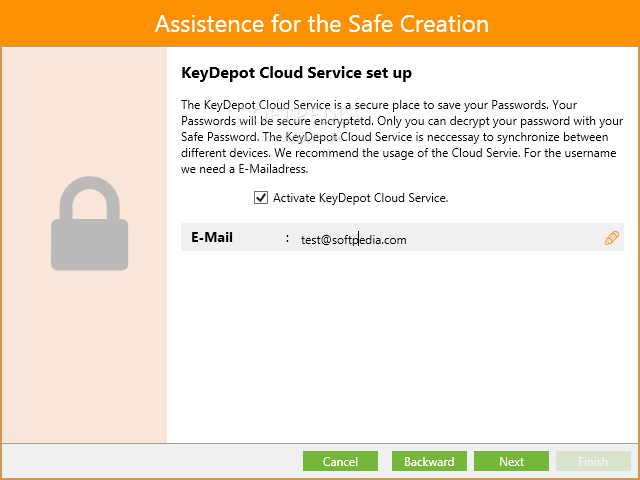
Task: Go back with the Backward button
Action: pyautogui.click(x=429, y=461)
